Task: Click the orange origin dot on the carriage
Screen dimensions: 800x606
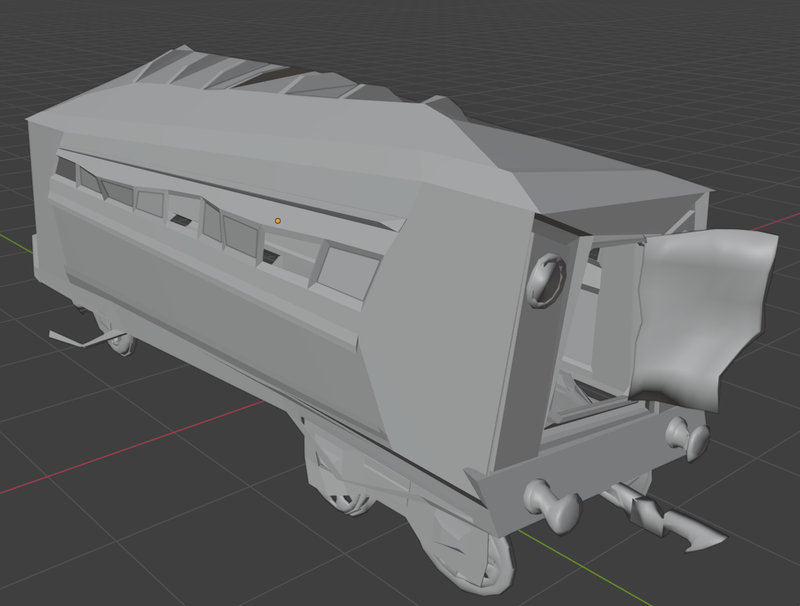Action: coord(278,219)
